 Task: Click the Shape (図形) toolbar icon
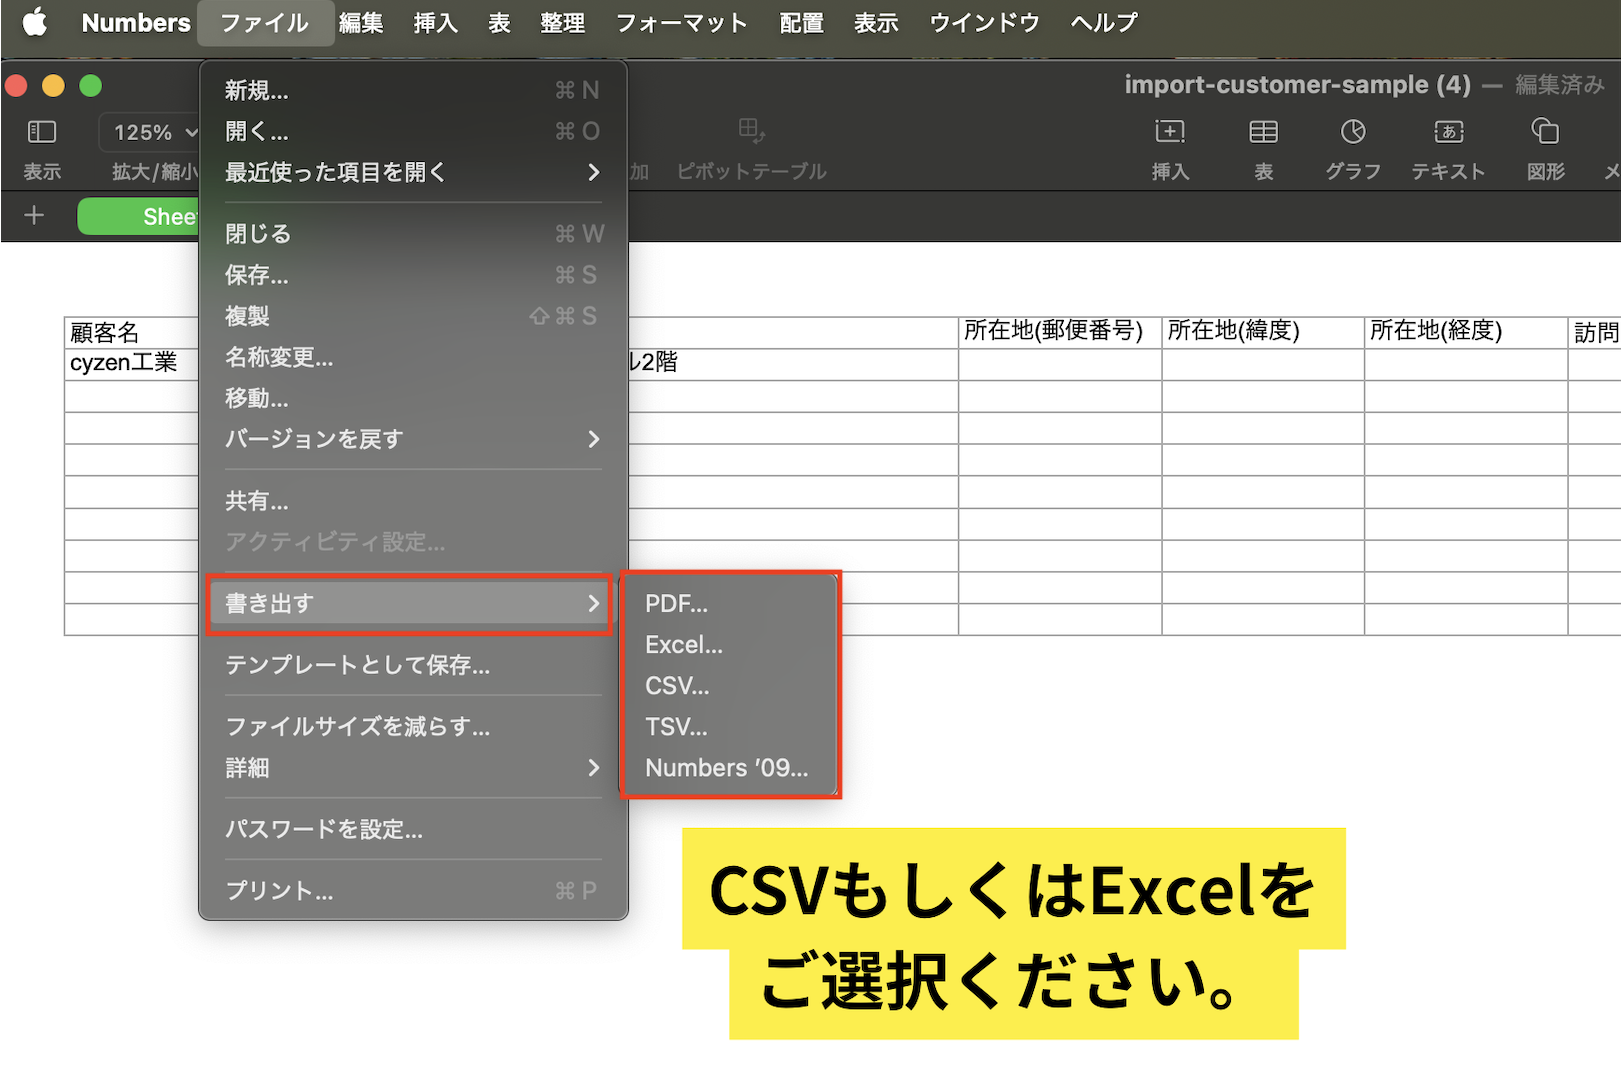pos(1545,132)
